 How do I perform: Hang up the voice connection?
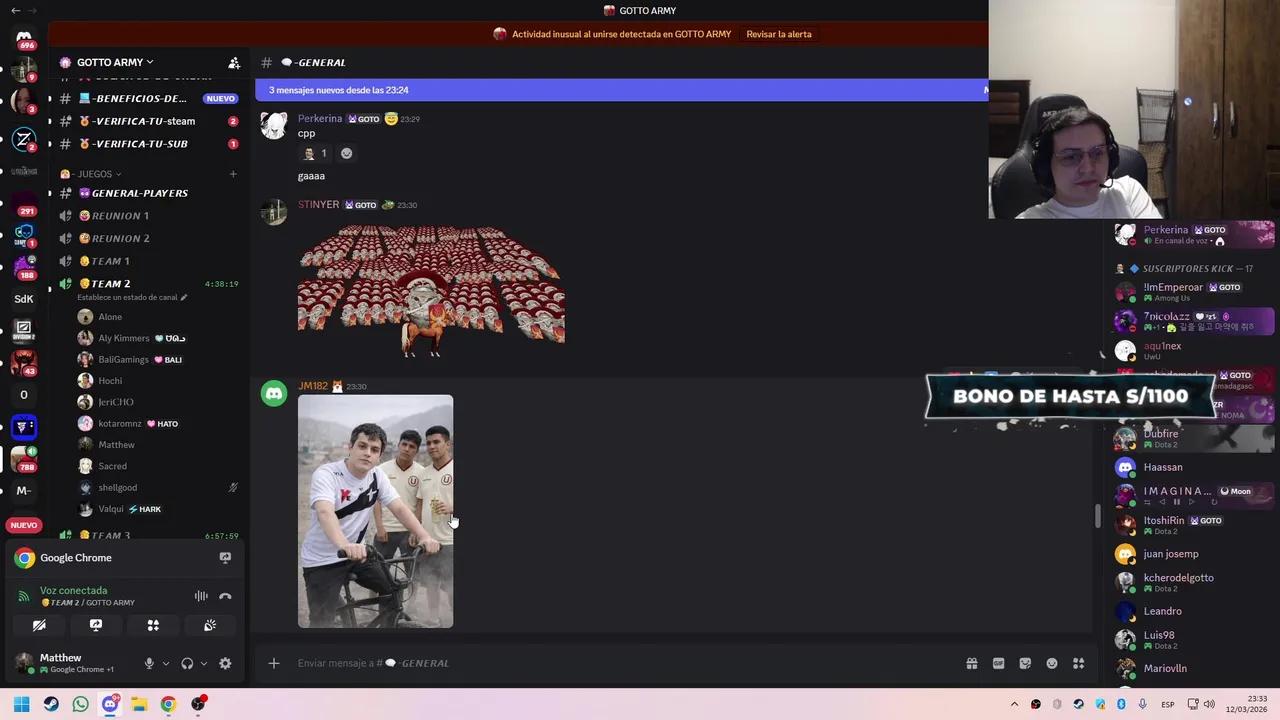pyautogui.click(x=225, y=596)
